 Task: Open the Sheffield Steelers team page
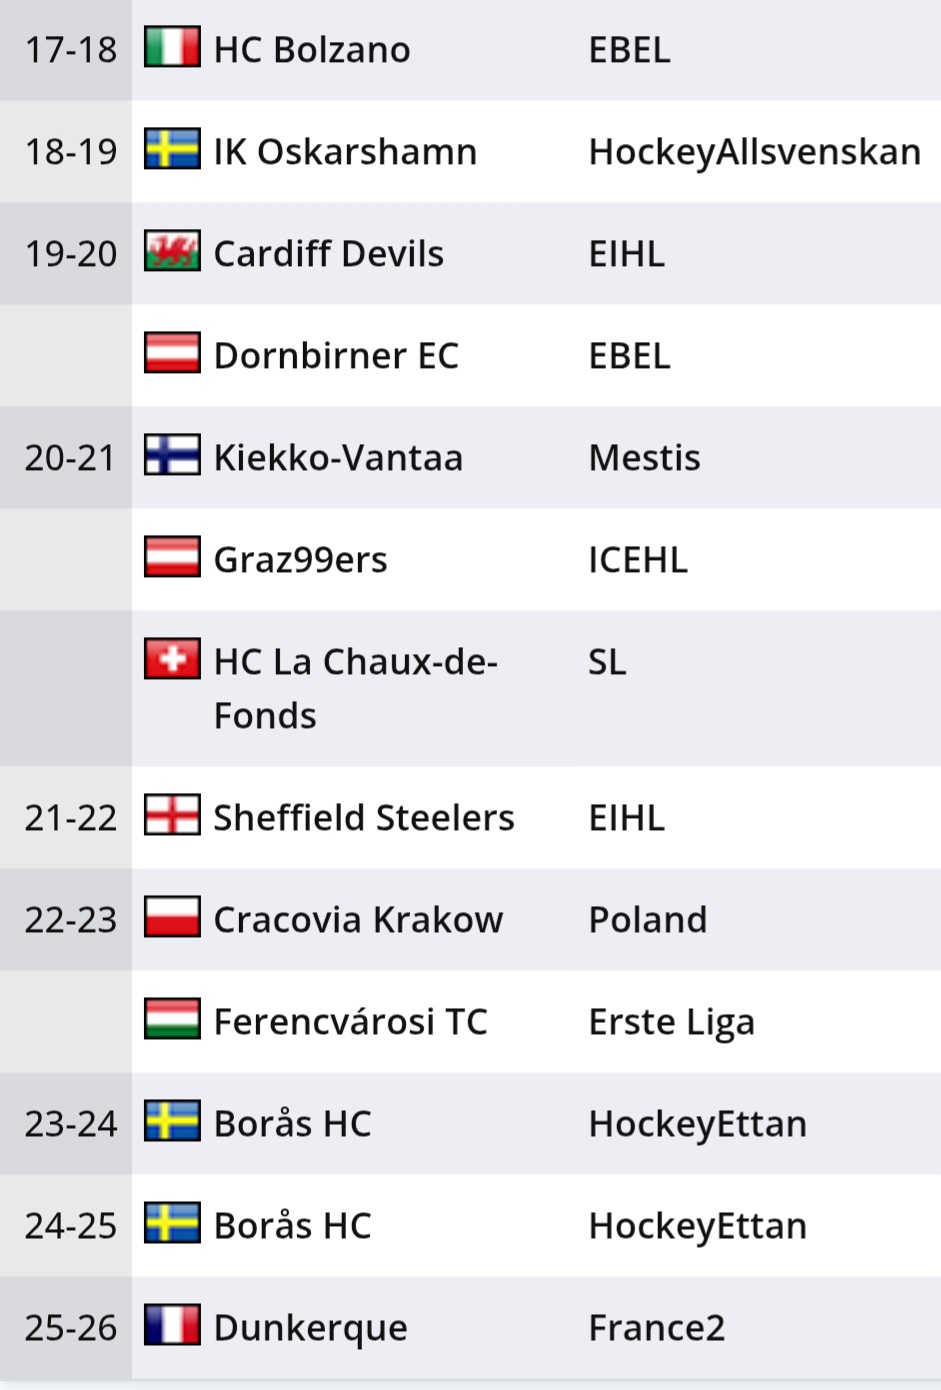click(364, 818)
